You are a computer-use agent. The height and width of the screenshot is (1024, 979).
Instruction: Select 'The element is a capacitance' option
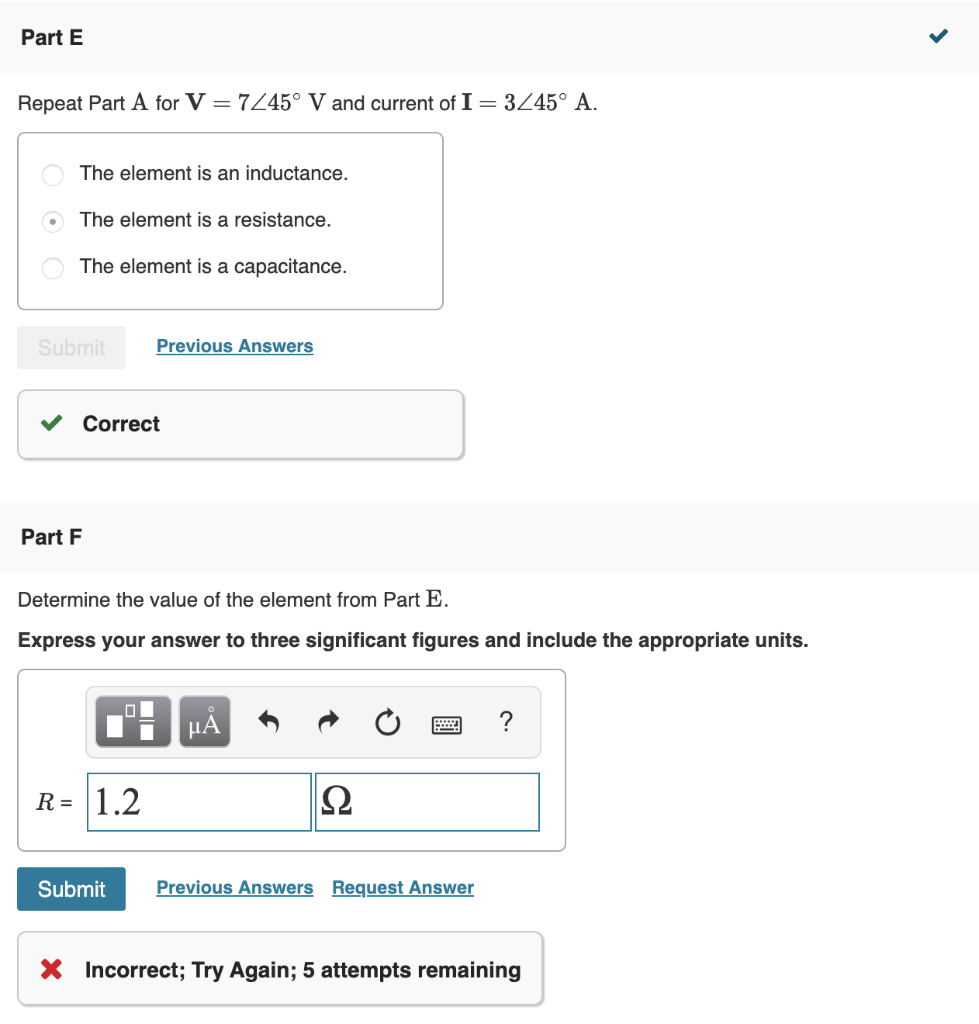(x=52, y=268)
